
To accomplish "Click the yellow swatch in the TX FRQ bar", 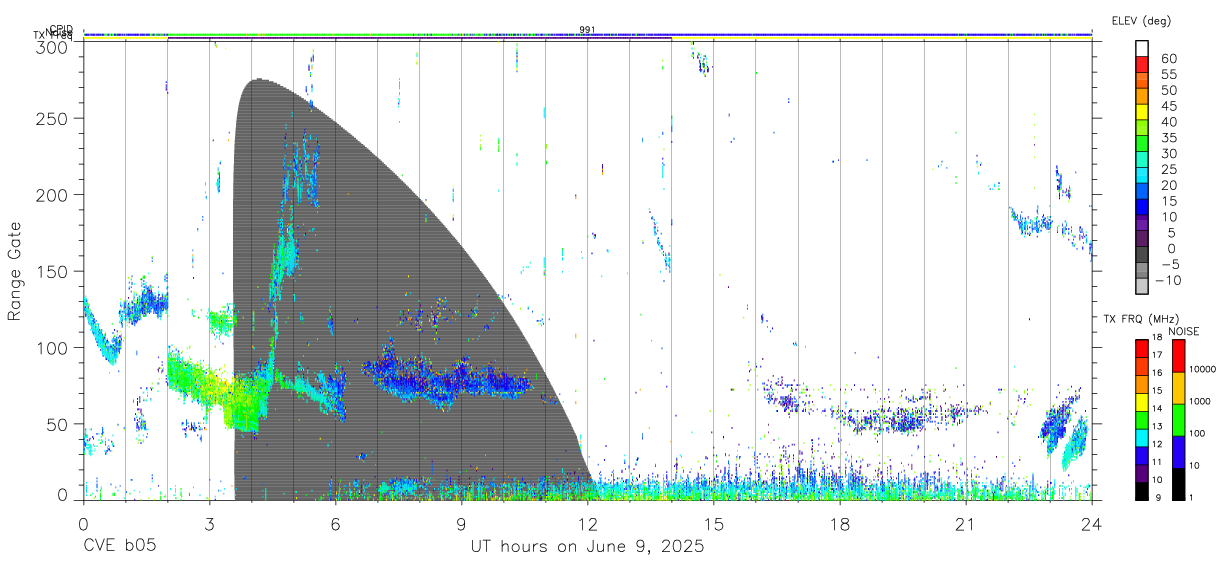I will point(1141,402).
